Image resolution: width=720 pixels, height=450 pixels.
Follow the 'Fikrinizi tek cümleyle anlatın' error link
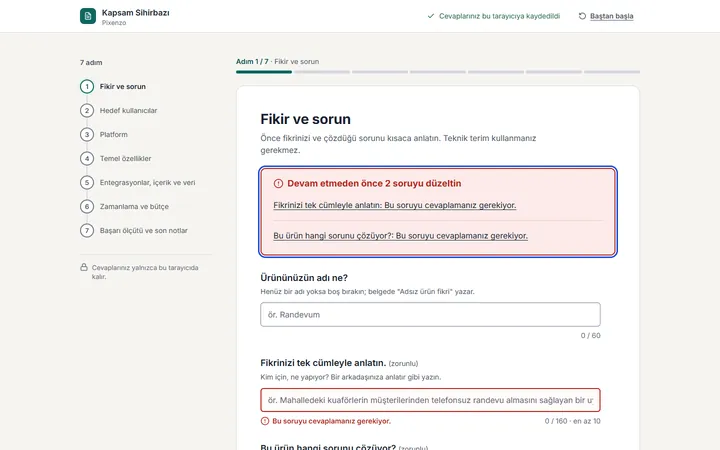click(x=394, y=205)
